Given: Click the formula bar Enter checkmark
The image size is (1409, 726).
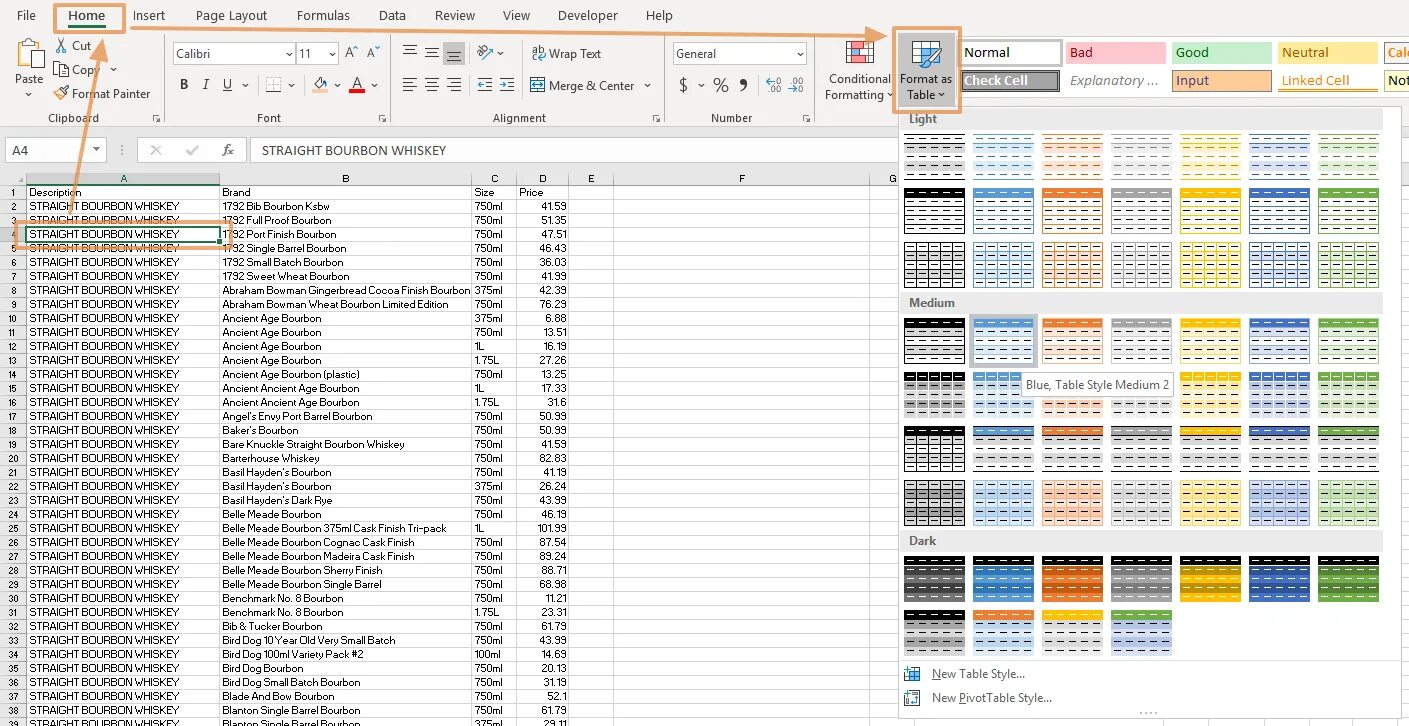Looking at the screenshot, I should pyautogui.click(x=192, y=150).
